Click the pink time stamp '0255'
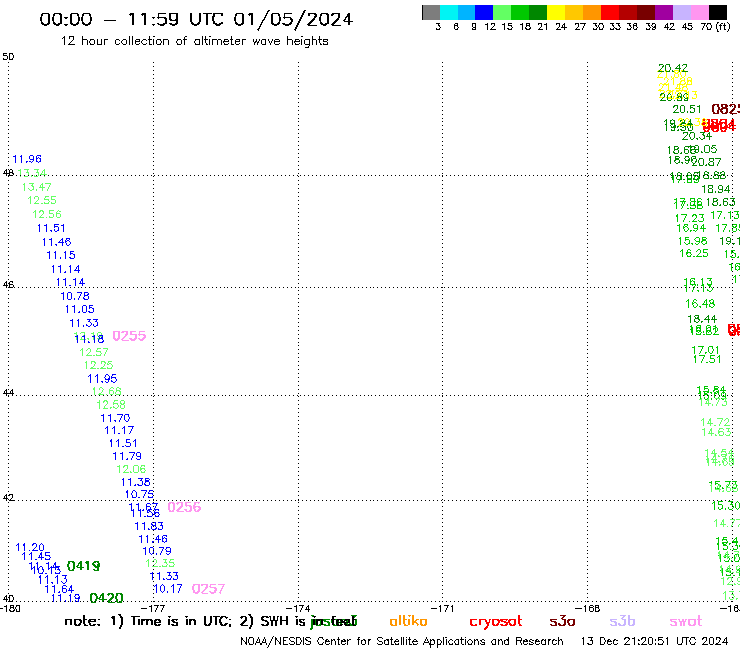The image size is (740, 650). (x=129, y=336)
